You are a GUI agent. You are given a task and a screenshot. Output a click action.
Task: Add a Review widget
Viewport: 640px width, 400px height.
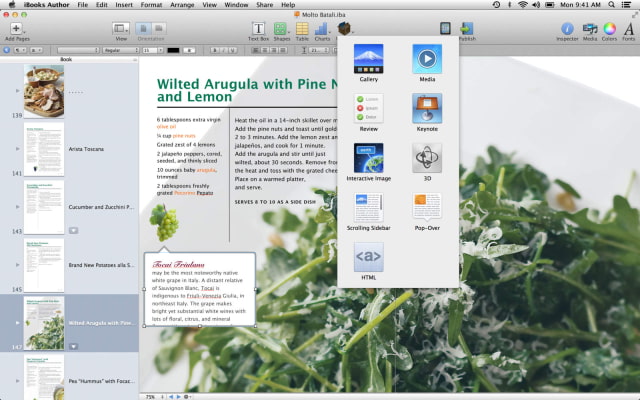click(x=368, y=108)
